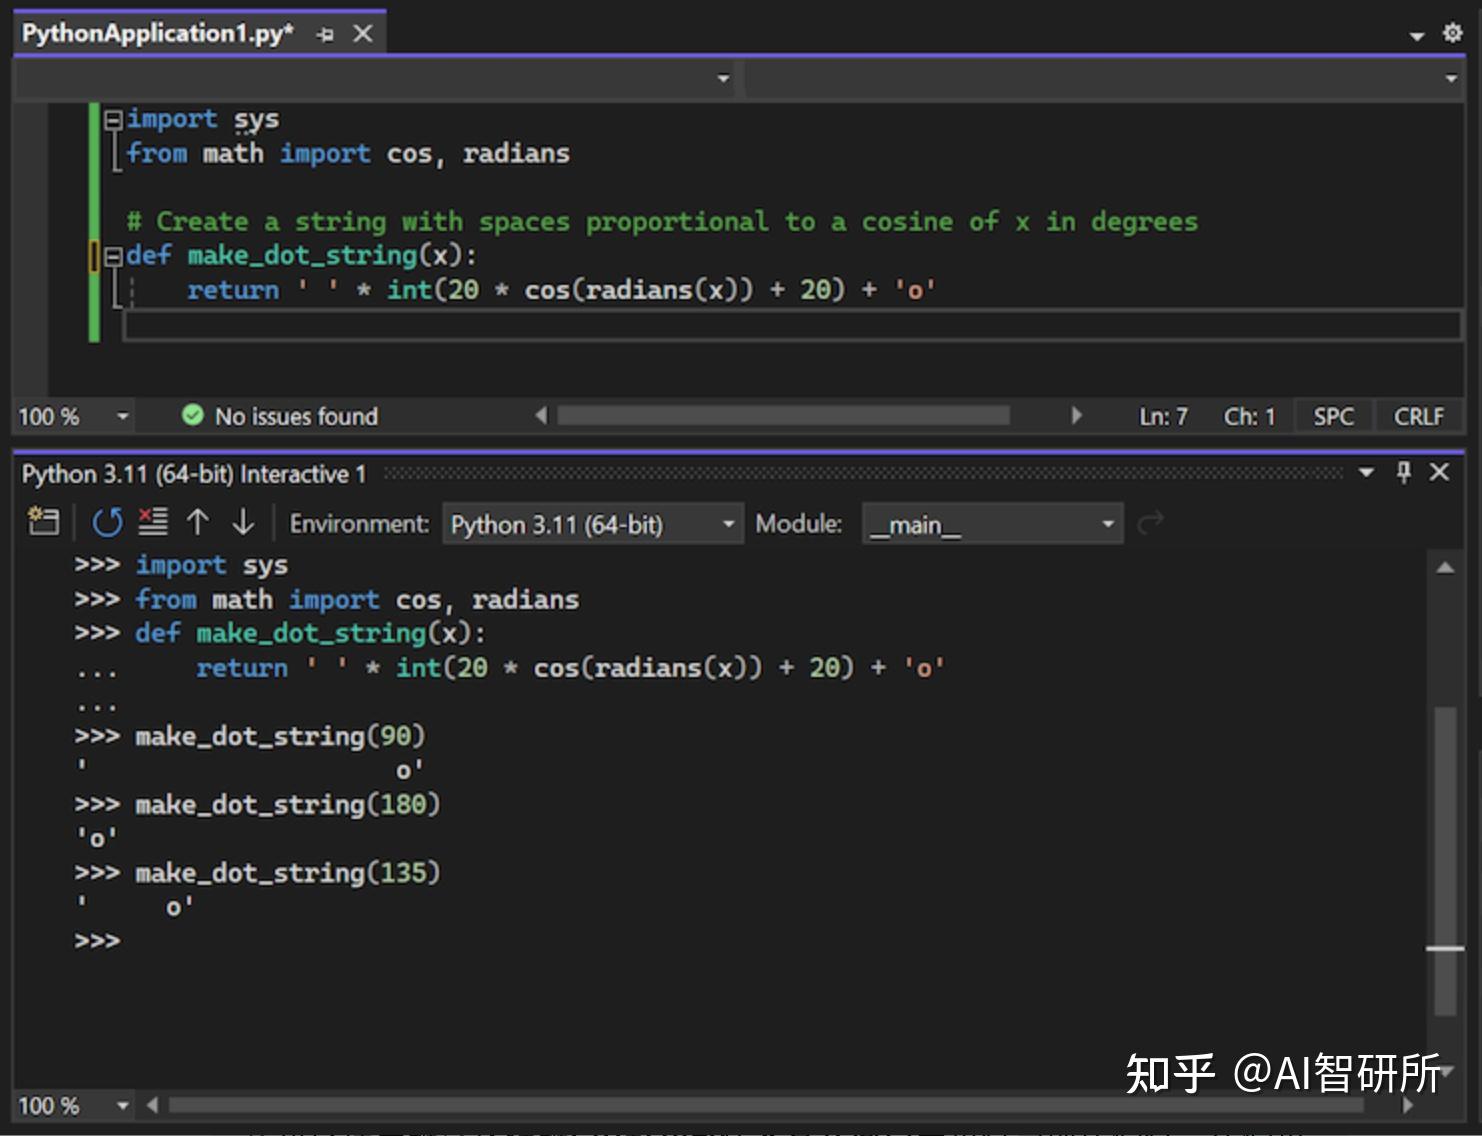Go to next history command arrow

243,522
